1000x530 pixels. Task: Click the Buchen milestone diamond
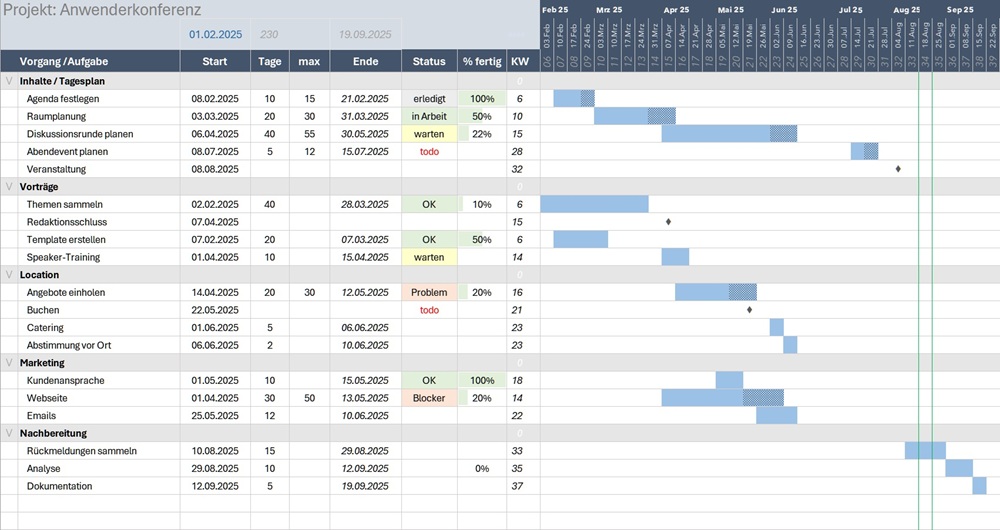click(x=749, y=310)
